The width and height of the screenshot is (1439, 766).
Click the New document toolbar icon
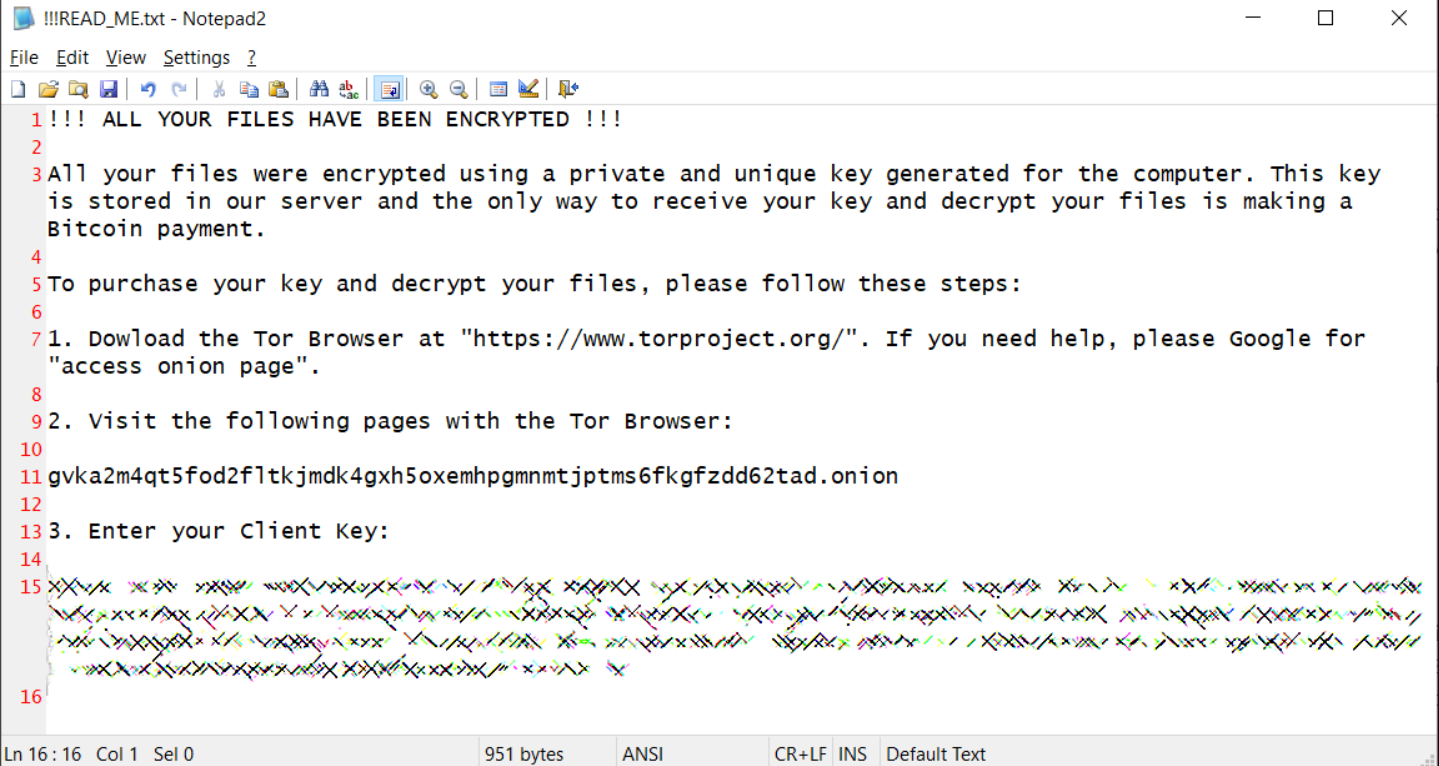(18, 90)
